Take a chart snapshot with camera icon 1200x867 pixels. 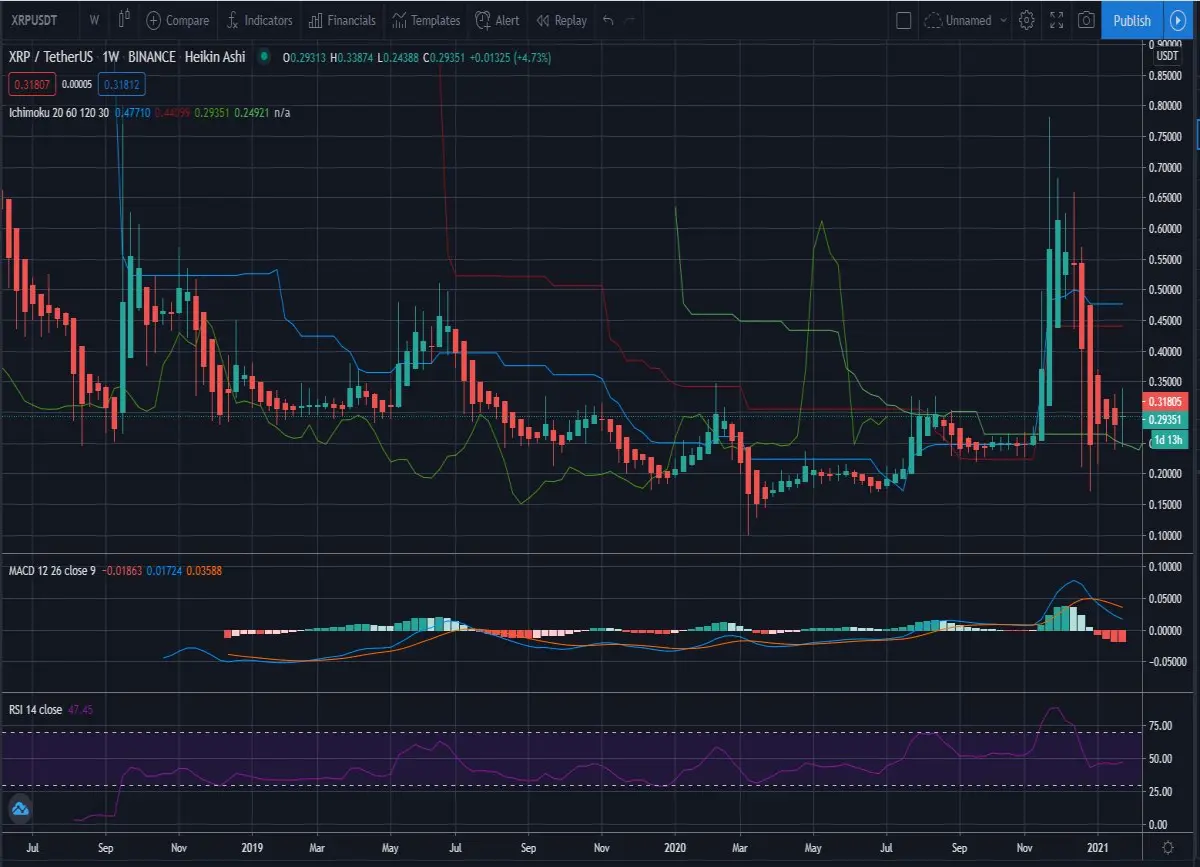(1086, 20)
